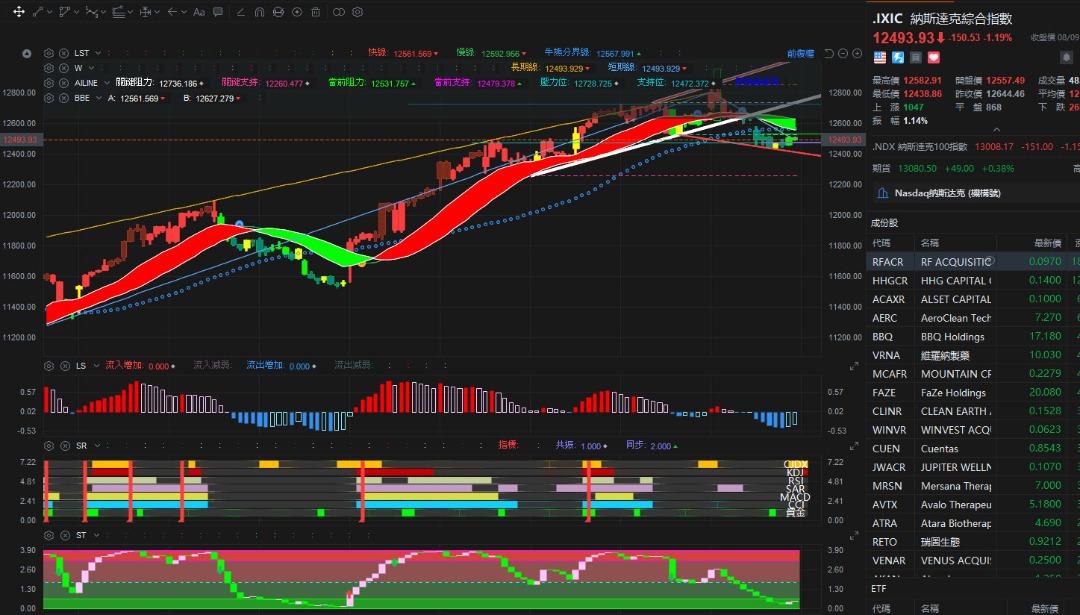Select the pencil freehand draw tool
Viewport: 1080px width, 615px height.
tap(240, 12)
